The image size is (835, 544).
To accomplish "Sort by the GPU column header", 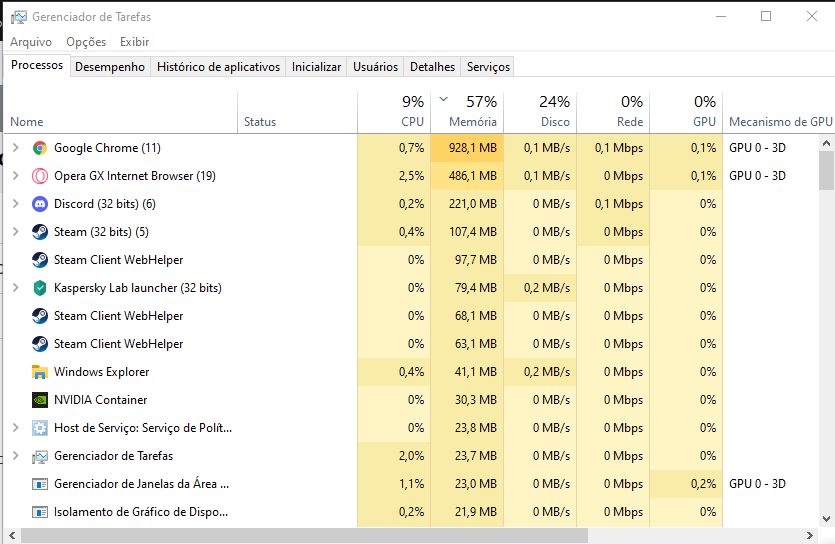I will 686,112.
